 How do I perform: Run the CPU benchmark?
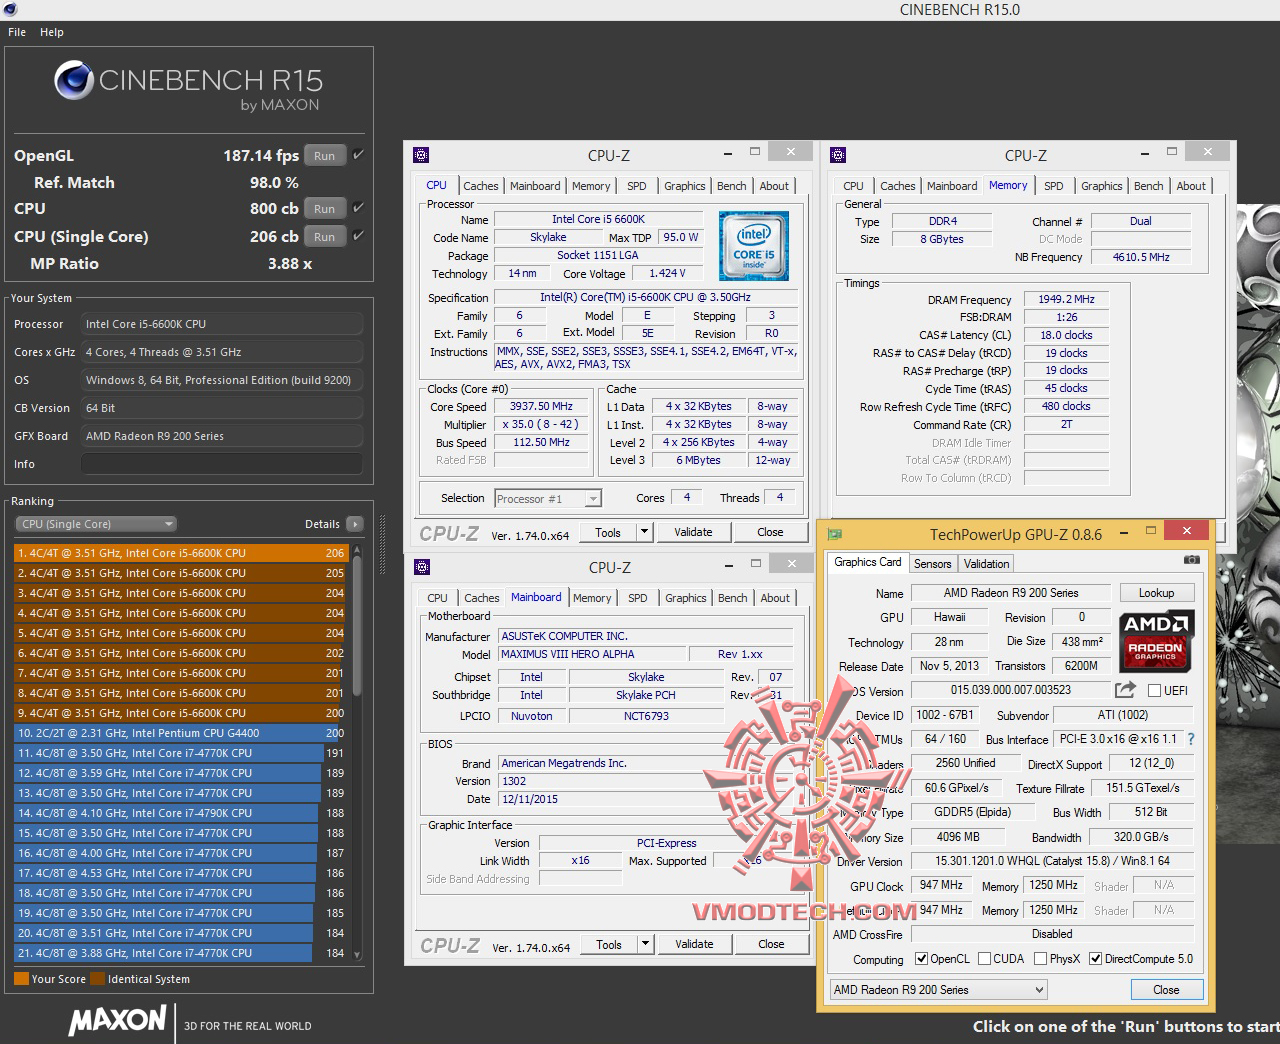pos(325,209)
